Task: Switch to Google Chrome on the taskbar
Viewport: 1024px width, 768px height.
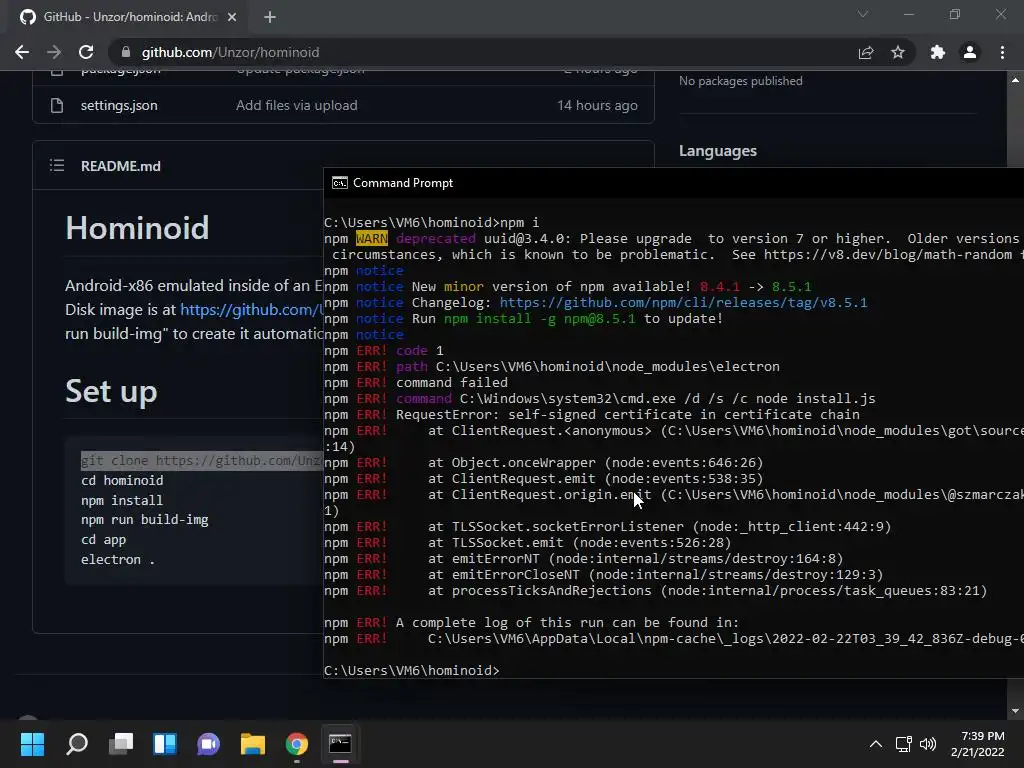Action: [x=296, y=744]
